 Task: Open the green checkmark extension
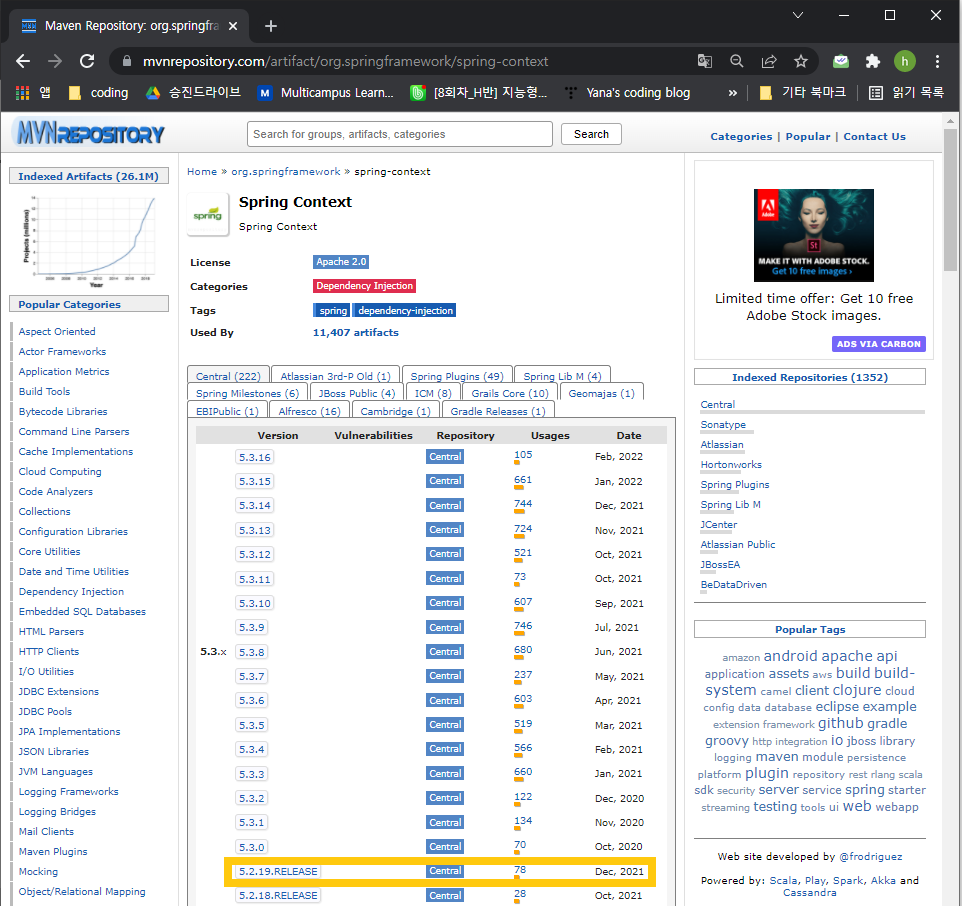pyautogui.click(x=841, y=61)
